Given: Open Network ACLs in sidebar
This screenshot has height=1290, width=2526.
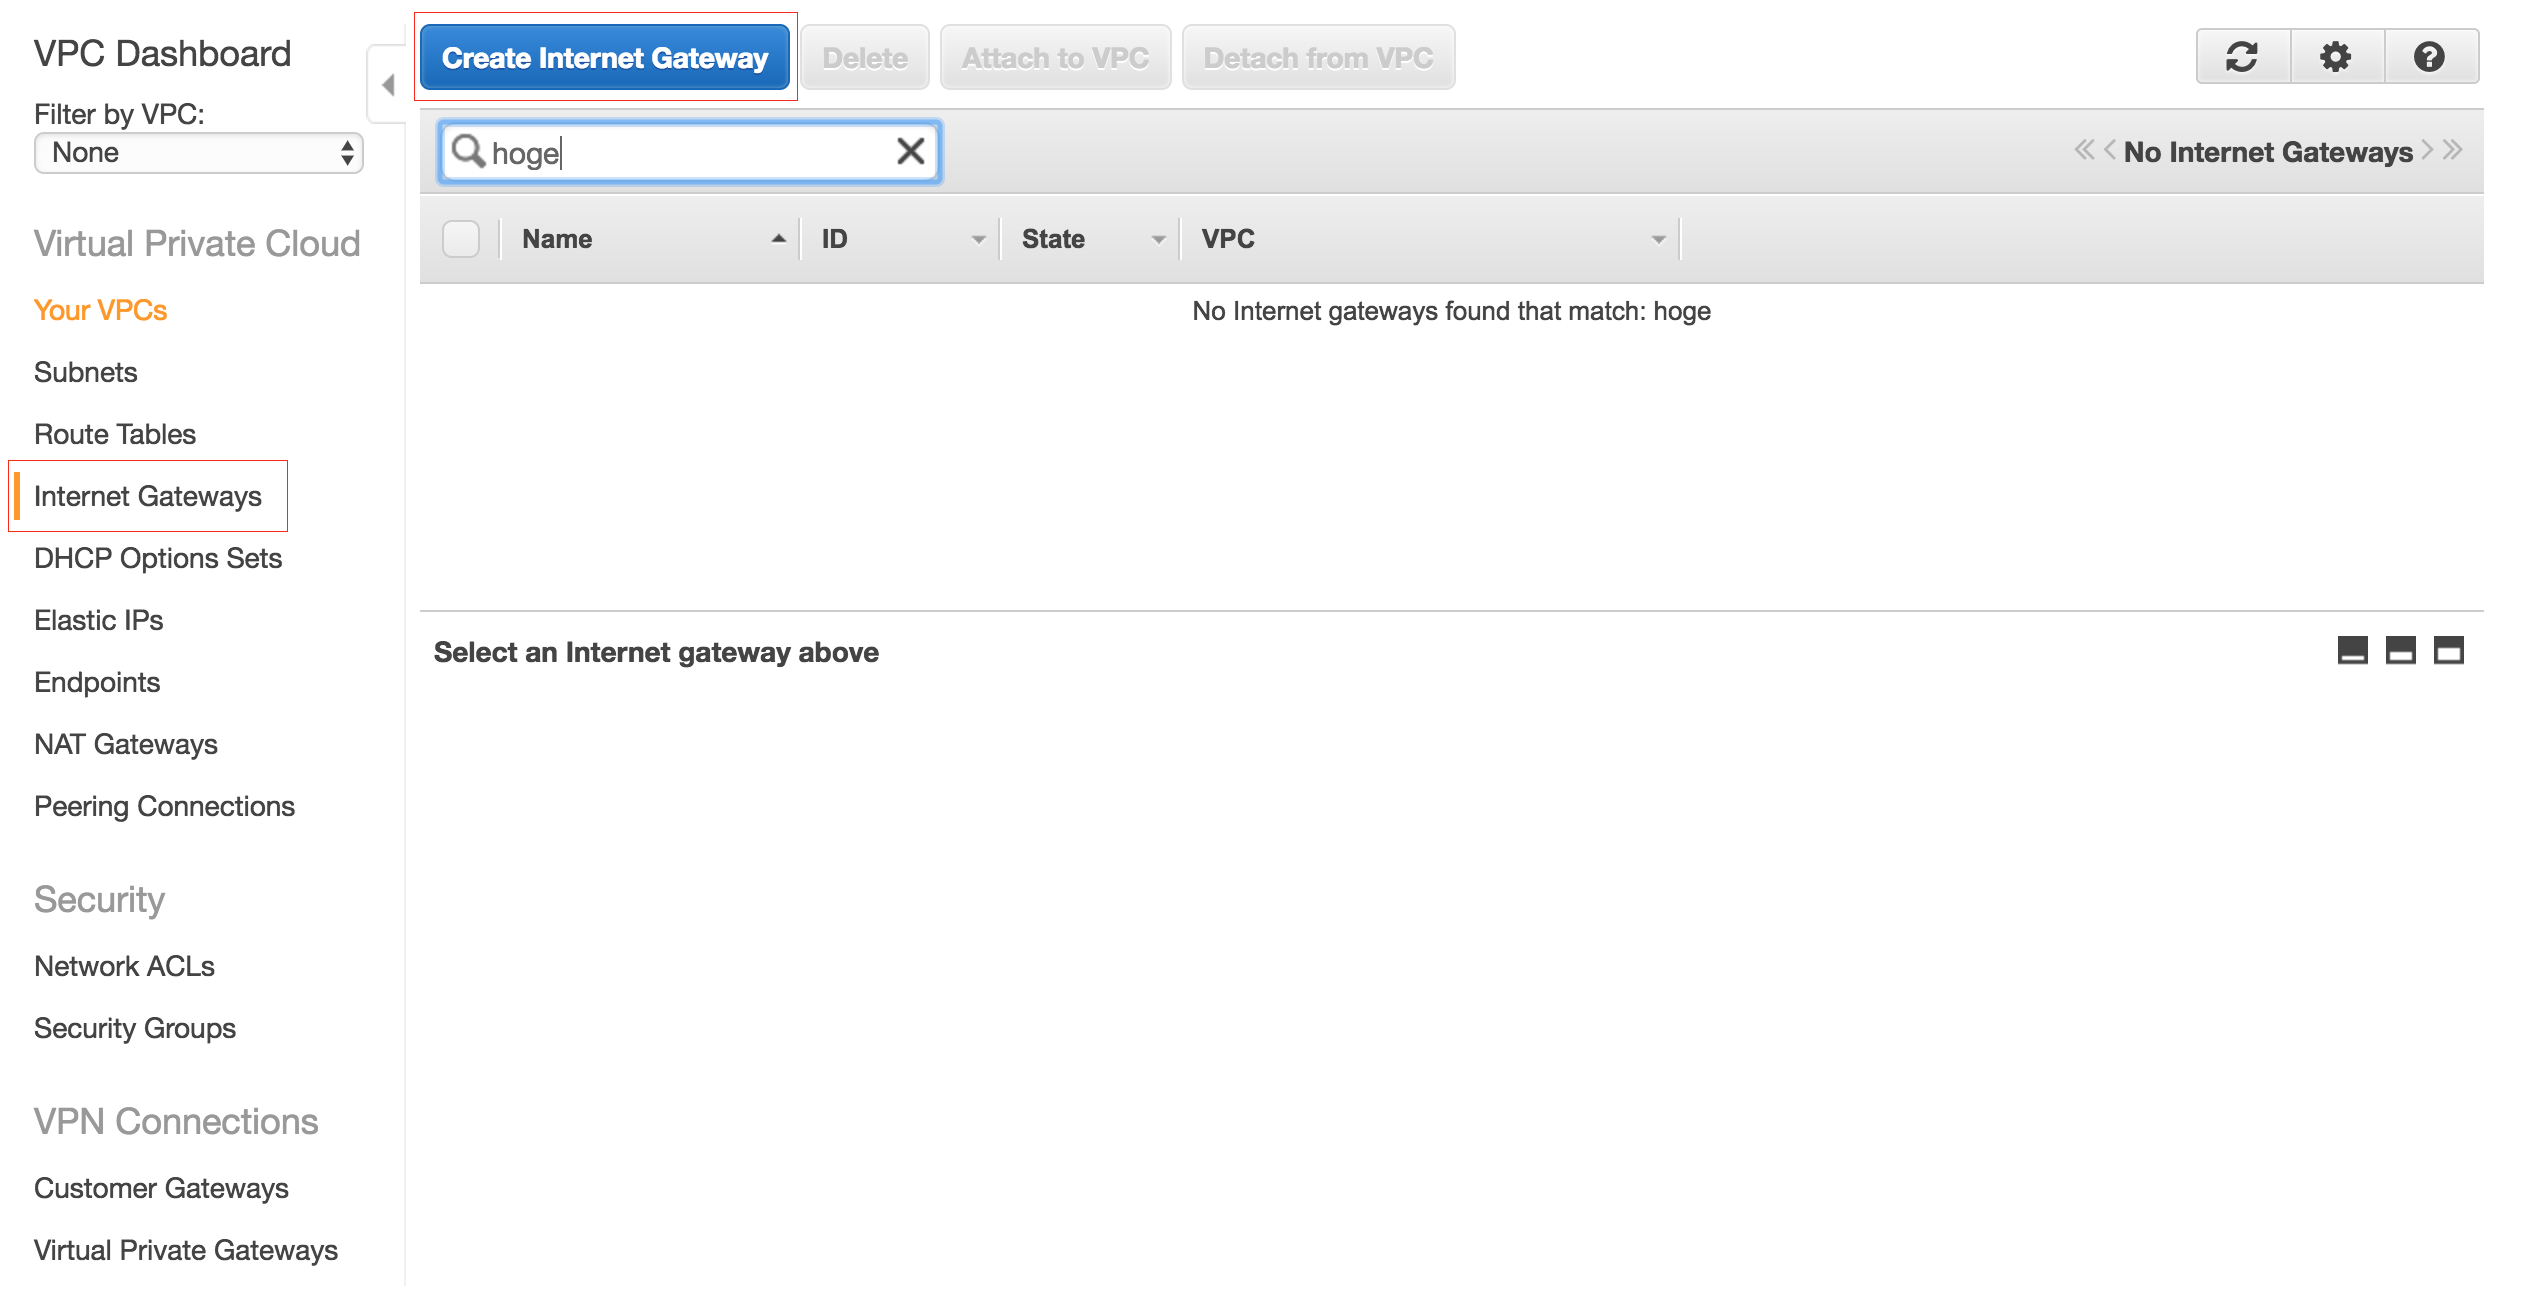Looking at the screenshot, I should [124, 966].
